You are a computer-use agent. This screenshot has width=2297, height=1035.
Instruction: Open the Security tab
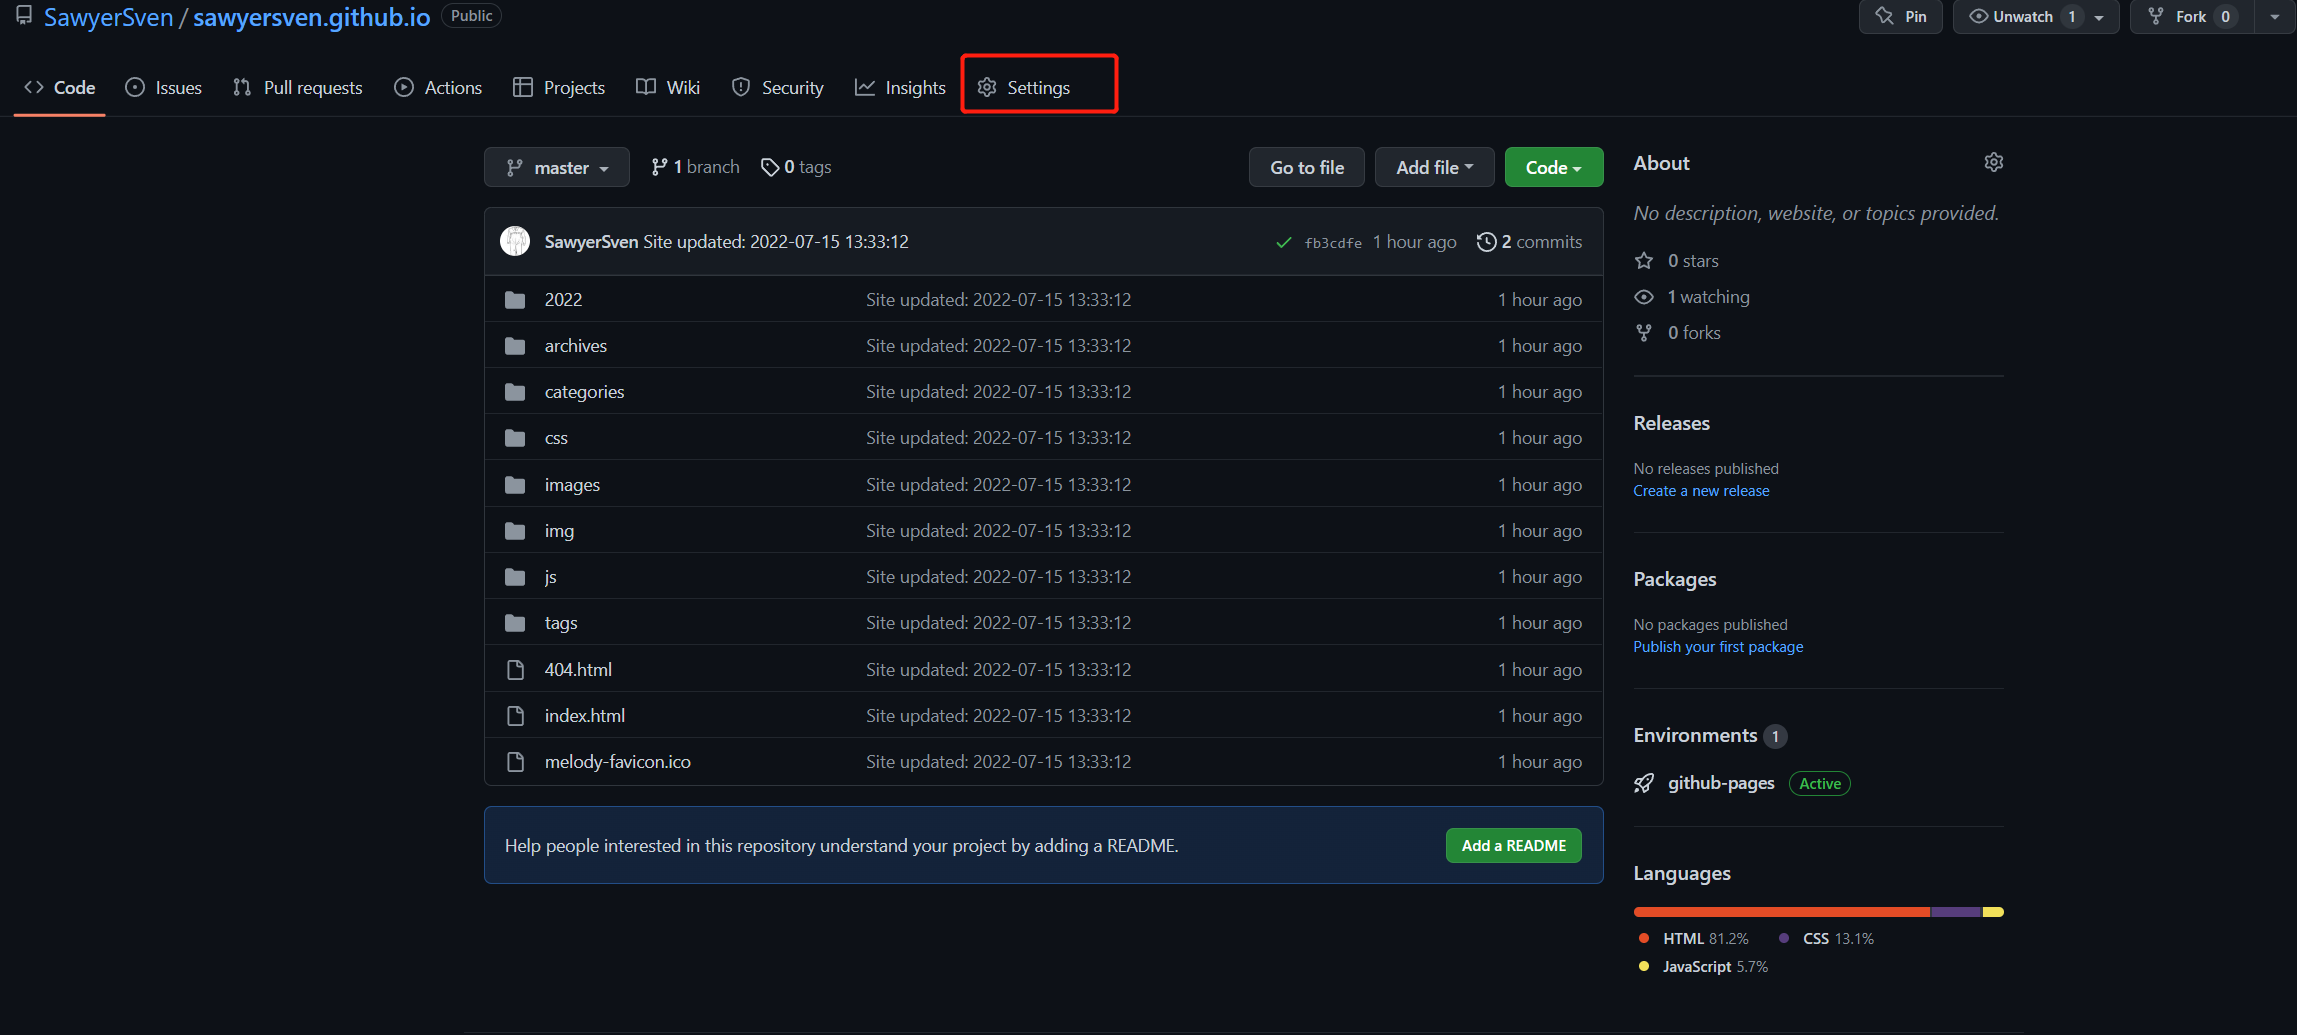coord(778,87)
